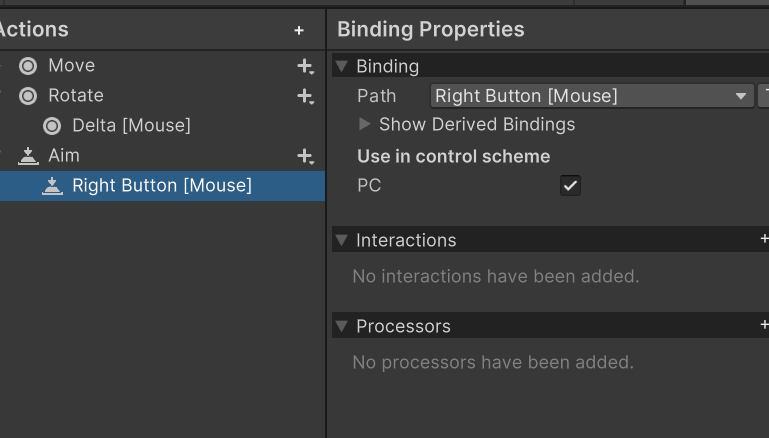Click the Aim button action icon
The width and height of the screenshot is (769, 438).
coord(28,156)
